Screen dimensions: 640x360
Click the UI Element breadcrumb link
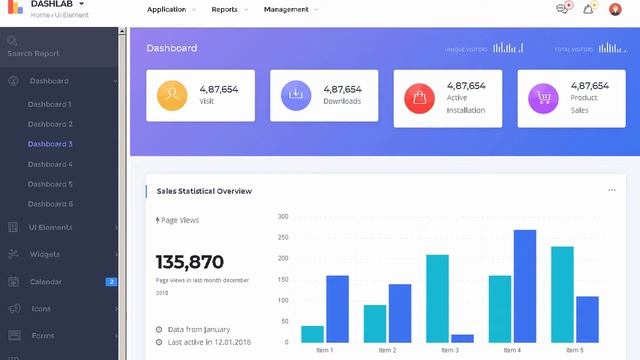(72, 15)
